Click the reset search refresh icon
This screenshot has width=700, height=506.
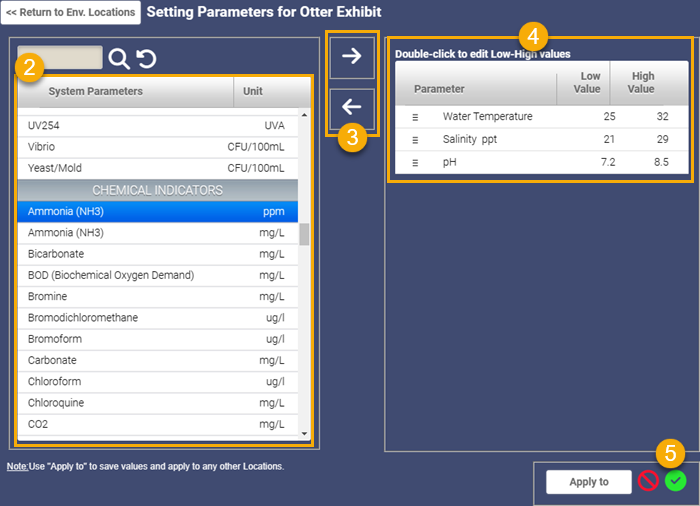click(x=146, y=59)
